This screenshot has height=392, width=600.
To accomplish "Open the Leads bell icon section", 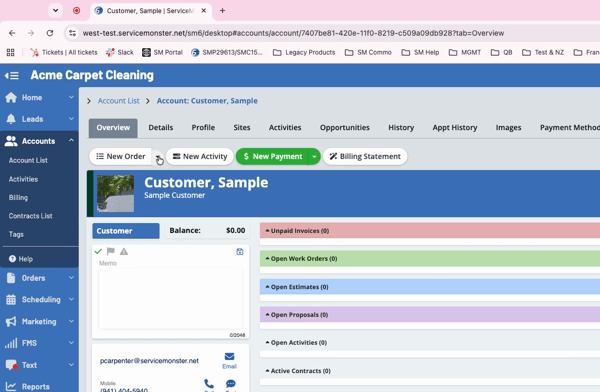I will click(11, 119).
